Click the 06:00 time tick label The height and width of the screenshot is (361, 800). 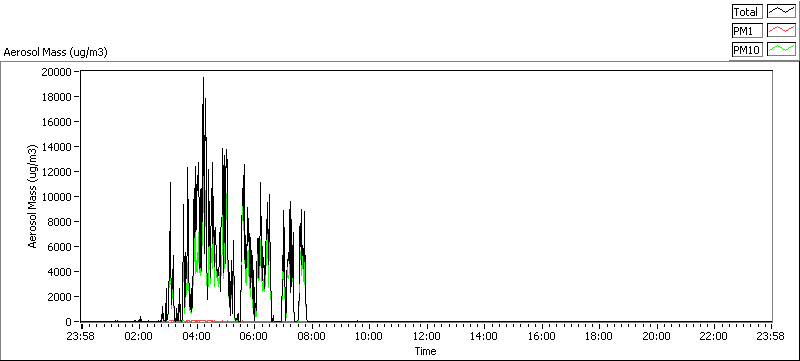point(254,336)
